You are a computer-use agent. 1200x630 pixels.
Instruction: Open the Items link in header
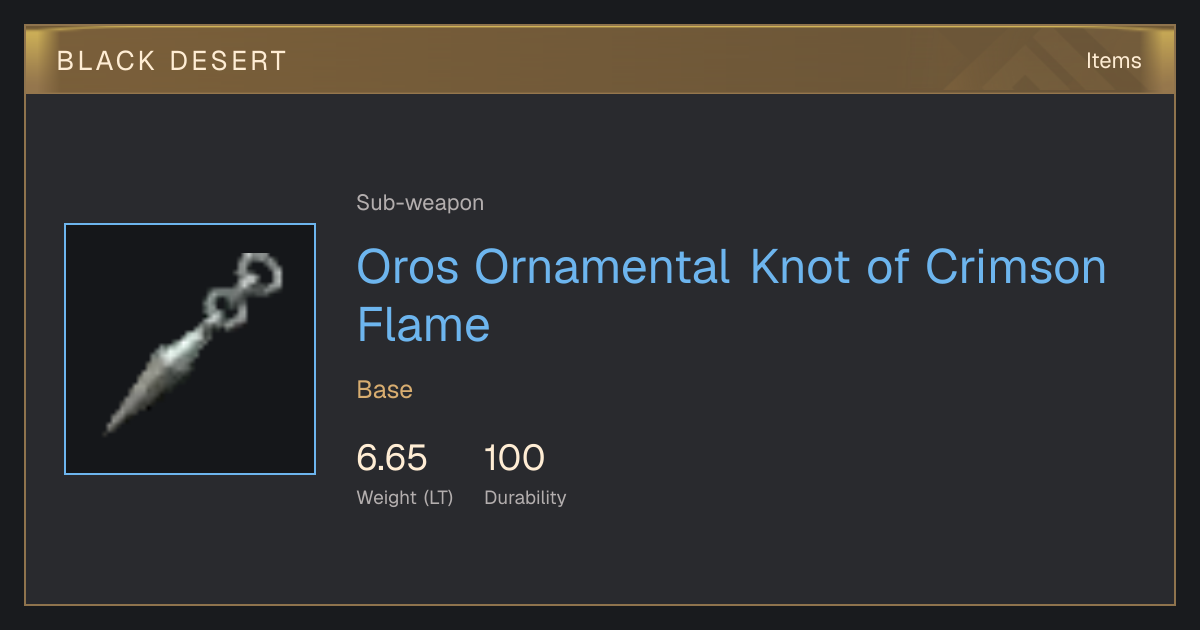(x=1113, y=61)
